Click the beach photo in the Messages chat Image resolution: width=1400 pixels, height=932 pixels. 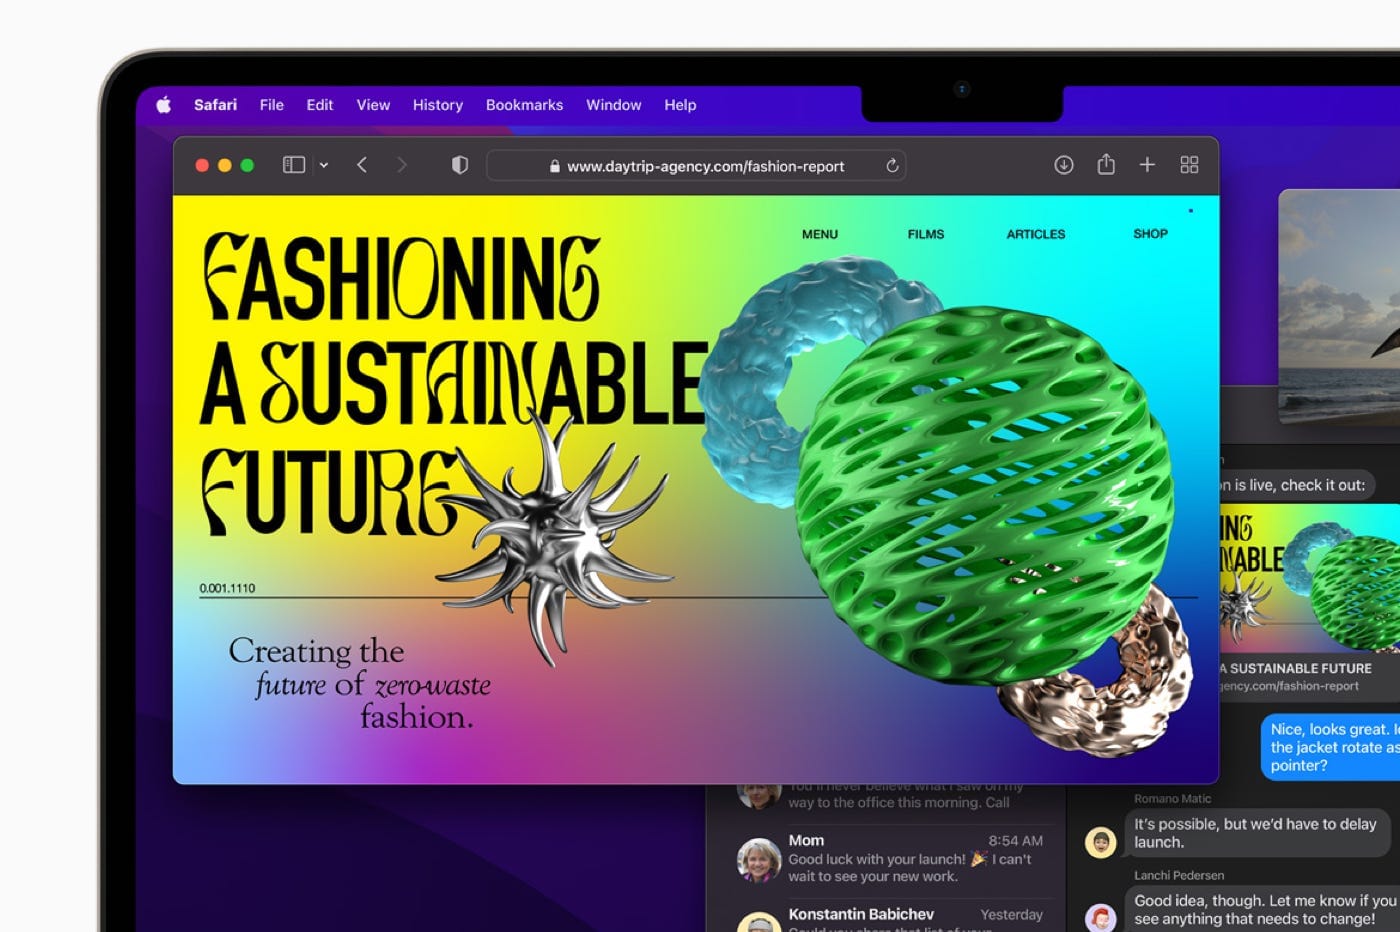click(x=1339, y=306)
